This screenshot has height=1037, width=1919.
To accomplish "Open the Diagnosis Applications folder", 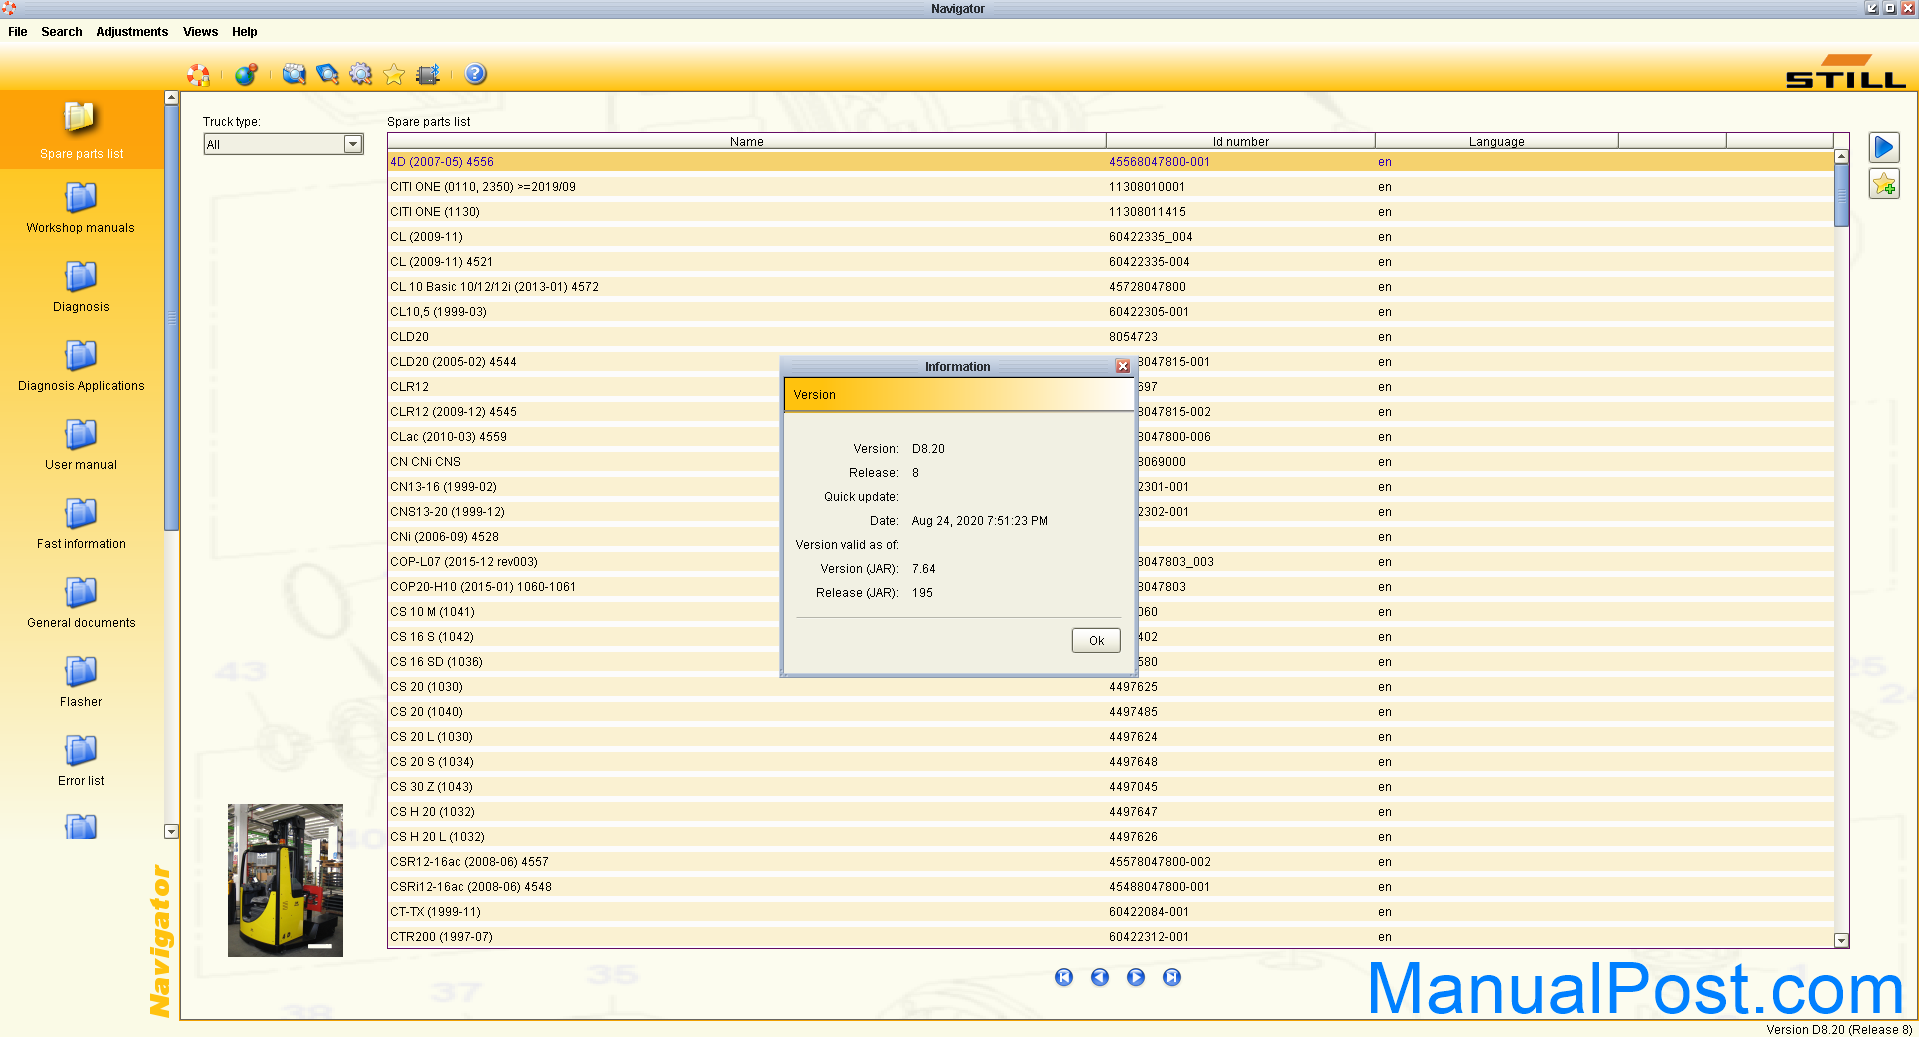I will click(81, 366).
